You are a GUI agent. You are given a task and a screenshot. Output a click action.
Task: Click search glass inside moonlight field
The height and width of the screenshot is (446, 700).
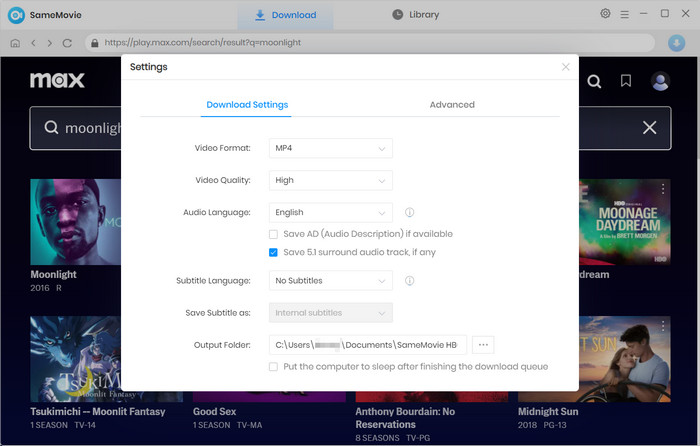pyautogui.click(x=51, y=128)
